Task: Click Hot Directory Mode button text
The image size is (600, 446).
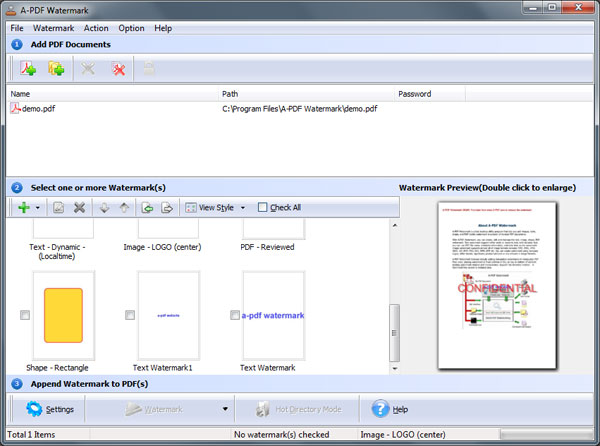Action: [x=308, y=409]
